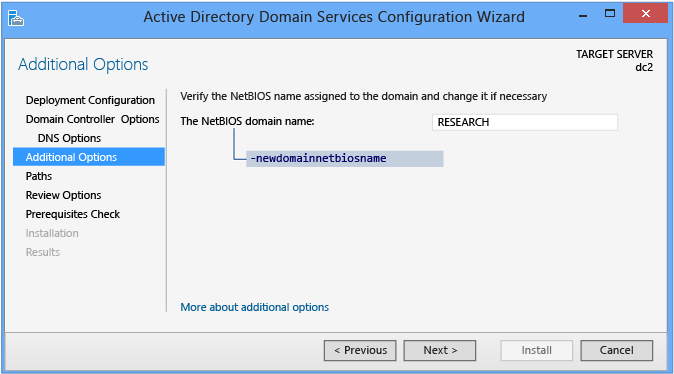
Task: Minimize the configuration wizard window
Action: [x=583, y=16]
